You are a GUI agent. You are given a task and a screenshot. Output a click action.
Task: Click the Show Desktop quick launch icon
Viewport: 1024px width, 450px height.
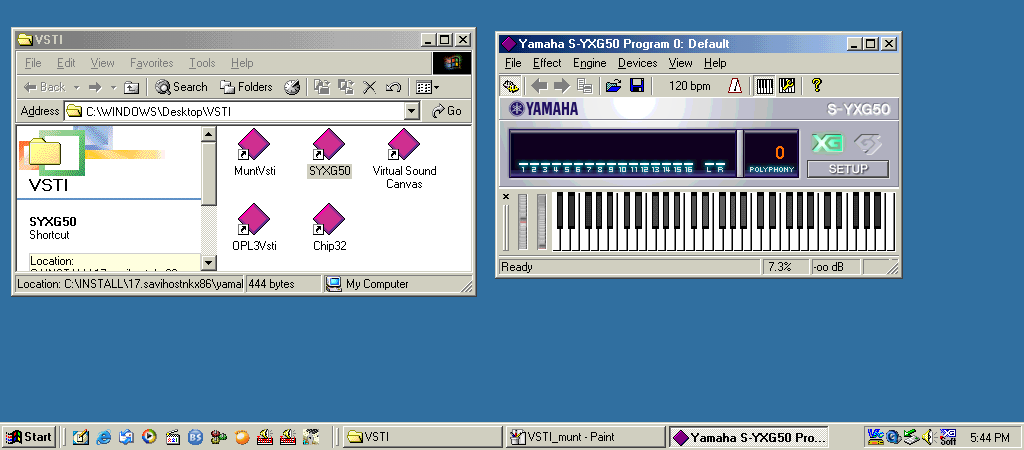coord(81,437)
